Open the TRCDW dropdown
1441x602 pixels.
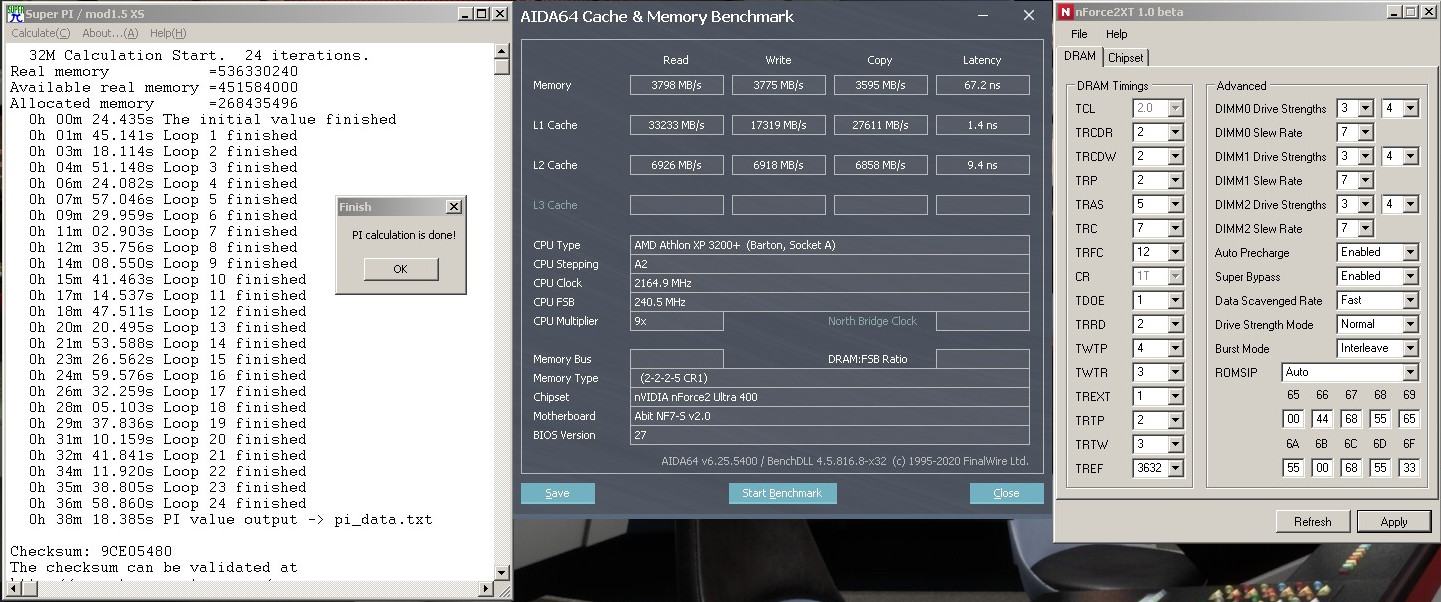click(x=1175, y=156)
